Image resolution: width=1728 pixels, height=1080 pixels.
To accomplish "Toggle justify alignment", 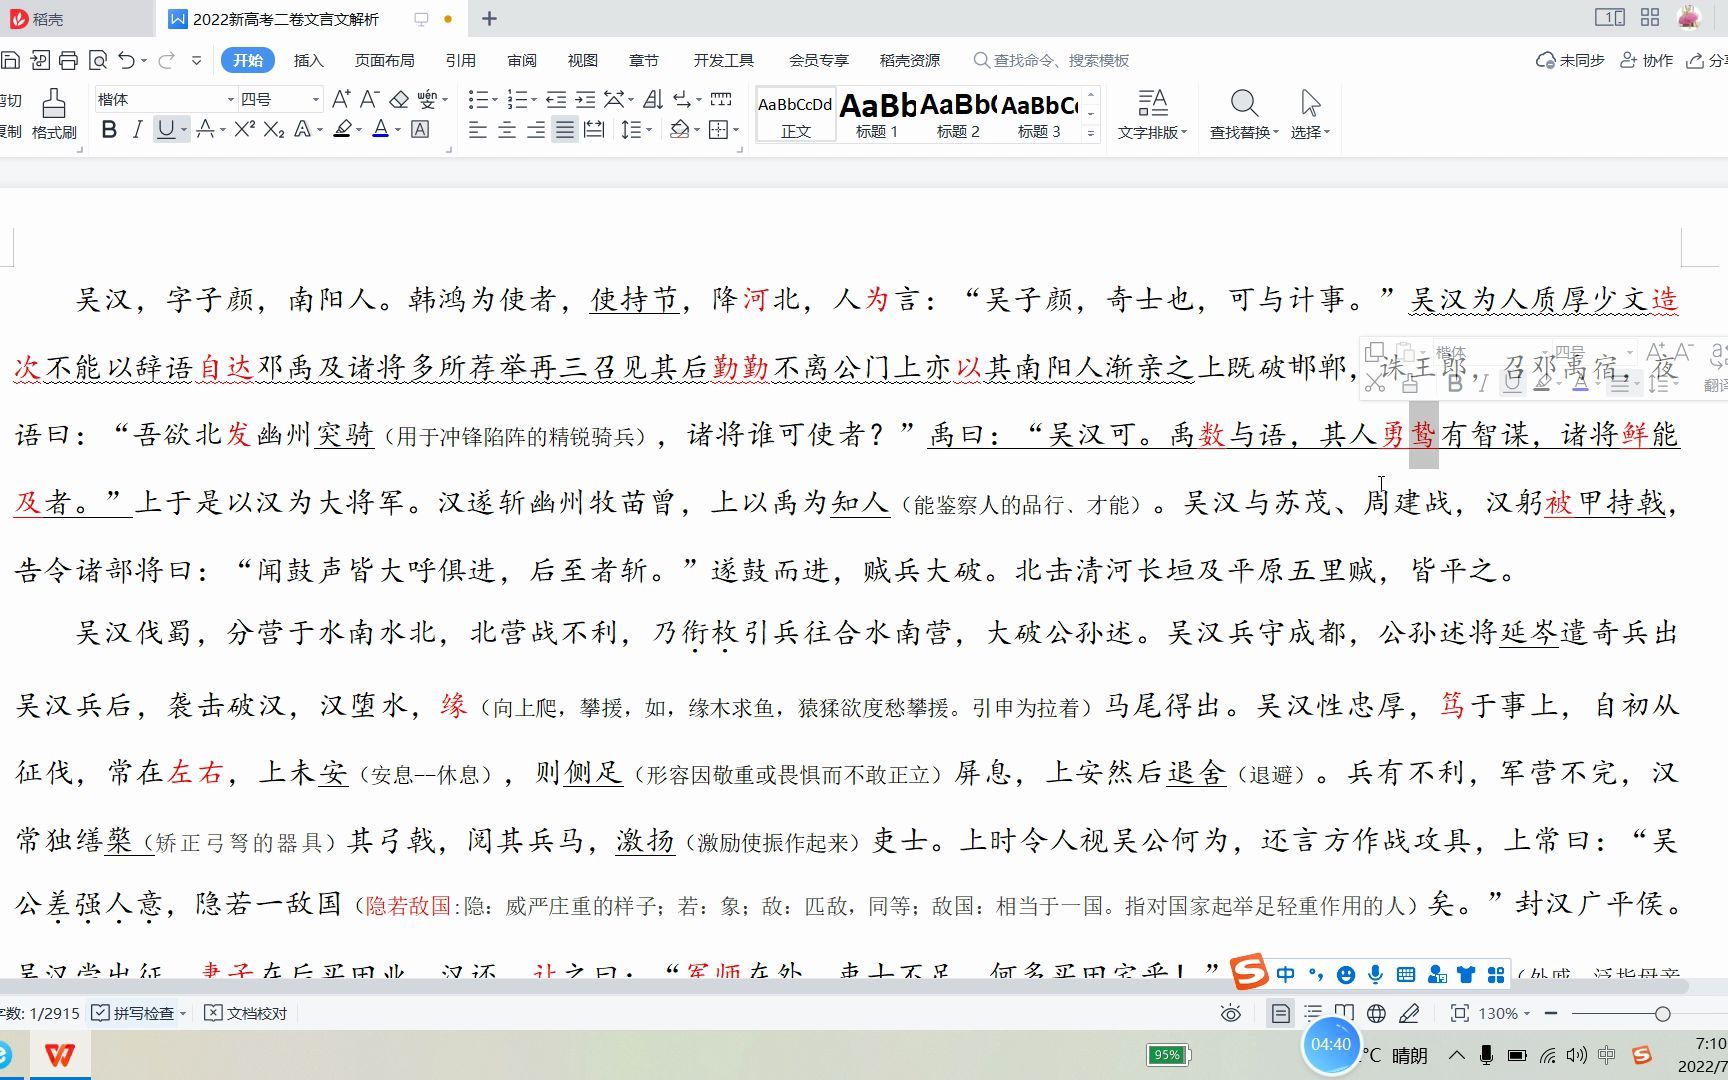I will 565,130.
